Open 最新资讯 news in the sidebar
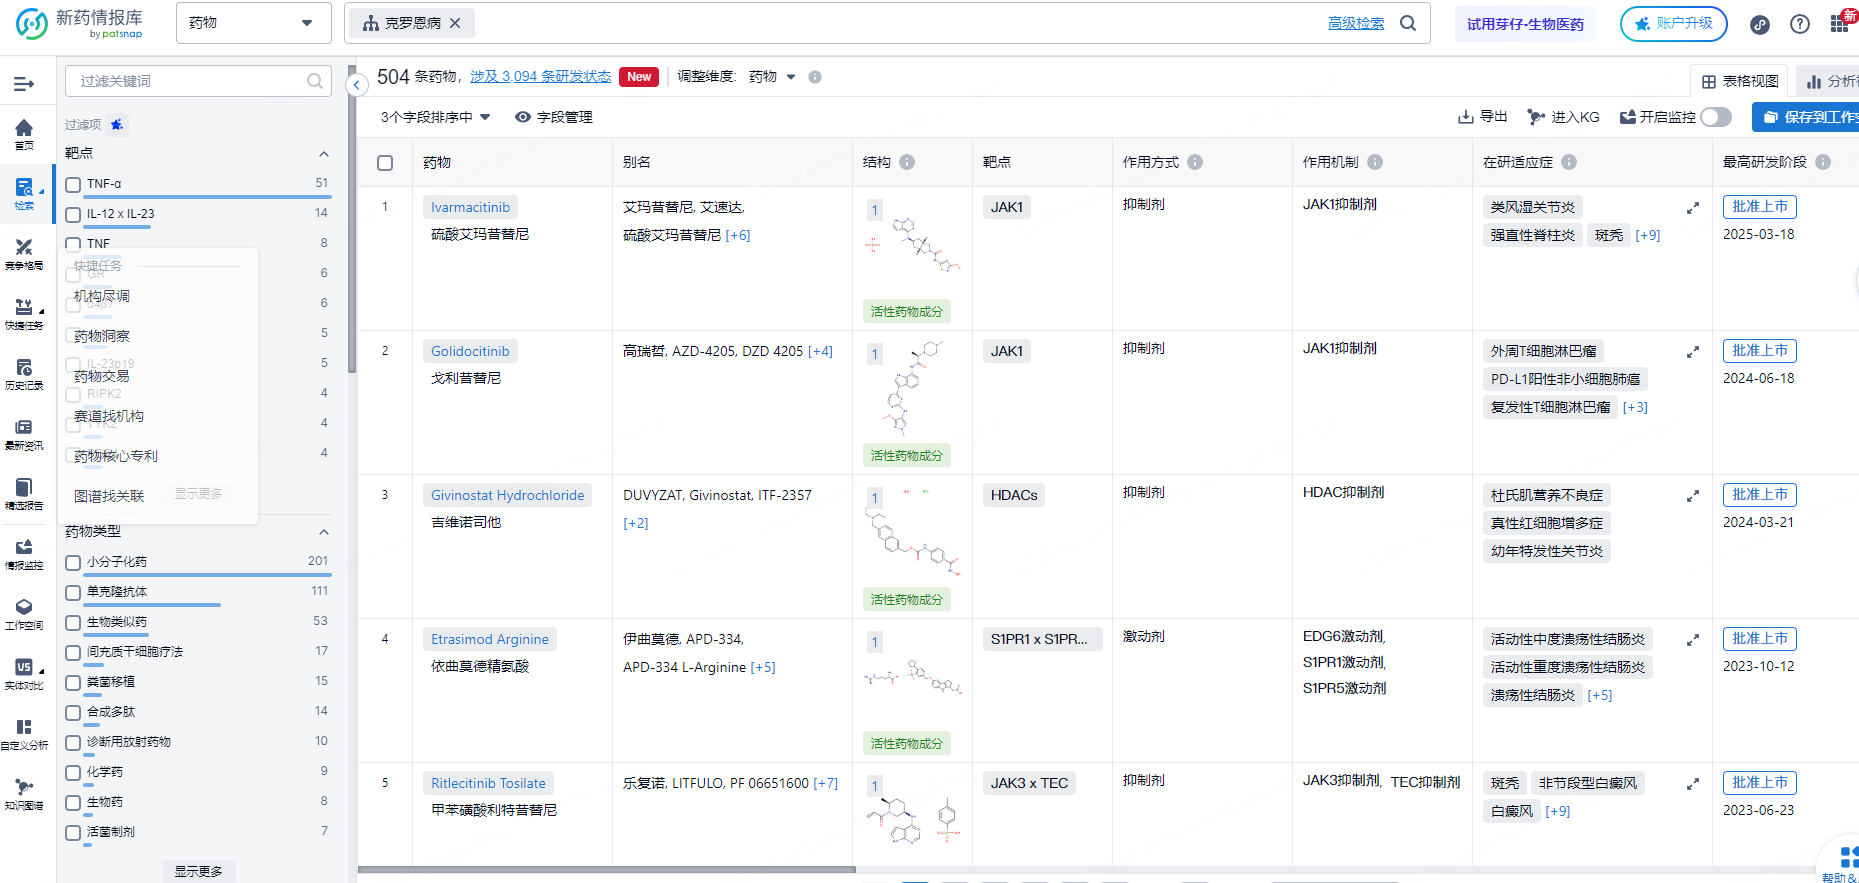The image size is (1859, 883). (24, 434)
